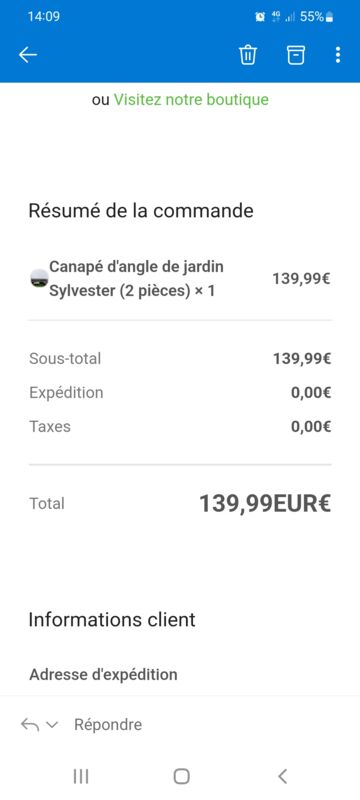Screen dimensions: 360x800
Task: Open the Visitez notre boutique link
Action: tap(191, 99)
